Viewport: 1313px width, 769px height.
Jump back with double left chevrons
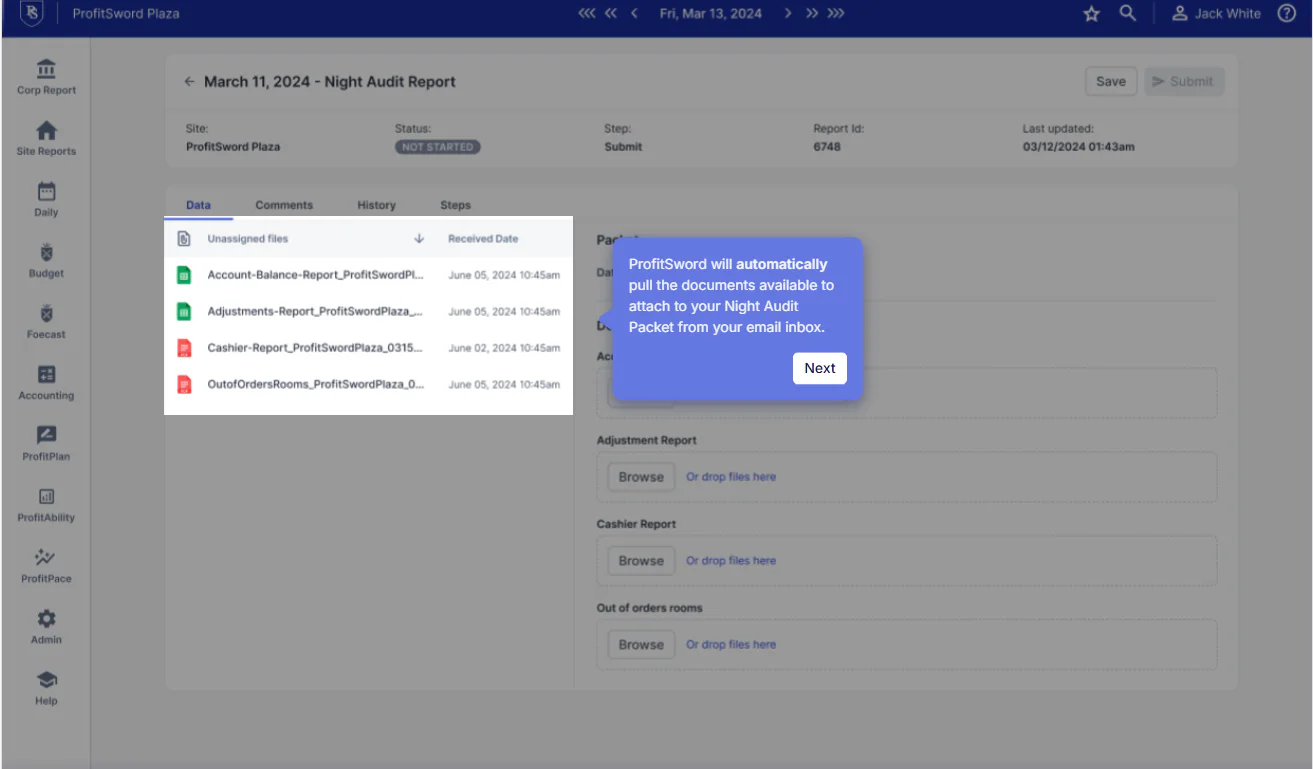[612, 14]
